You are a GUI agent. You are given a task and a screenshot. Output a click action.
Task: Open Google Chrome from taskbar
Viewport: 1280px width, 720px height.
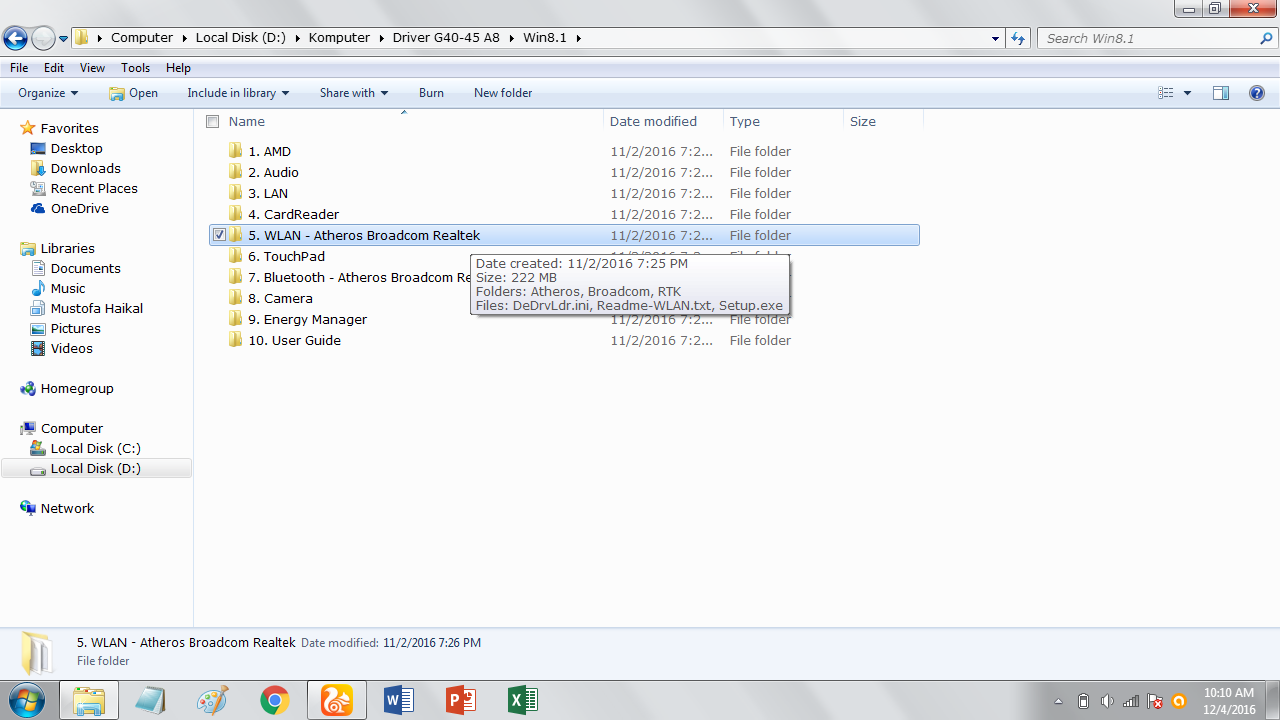274,700
